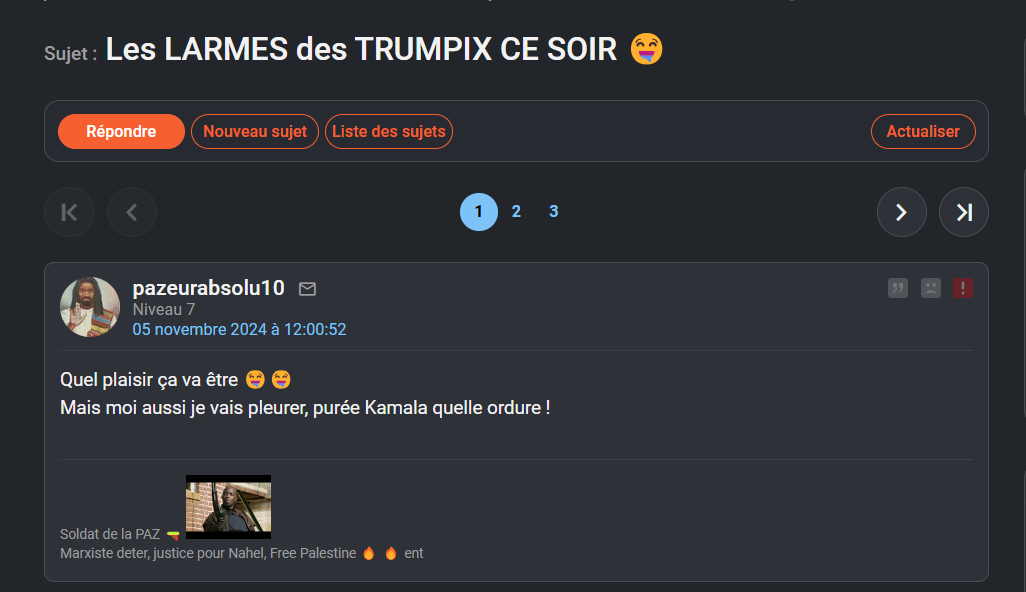Open page 2 of the topic
Viewport: 1026px width, 592px height.
coord(516,211)
